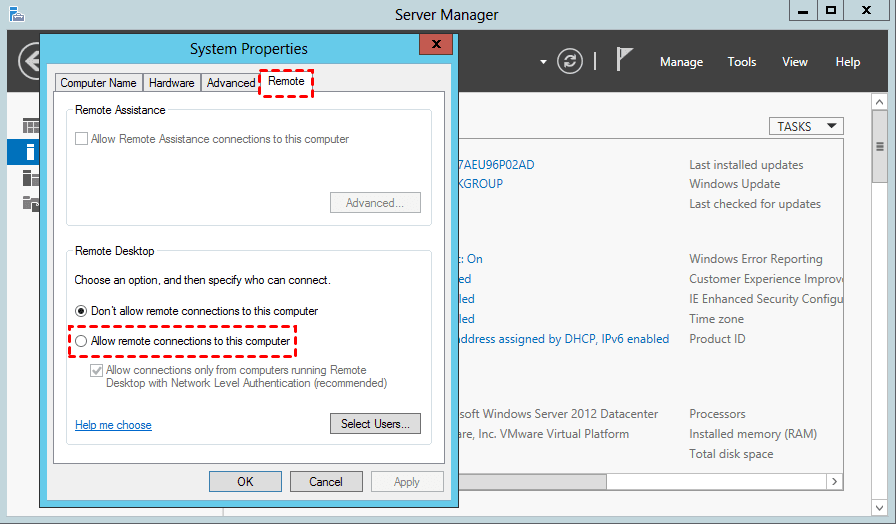Click the computer name link 7AEU96P02AD
896x524 pixels.
point(497,165)
